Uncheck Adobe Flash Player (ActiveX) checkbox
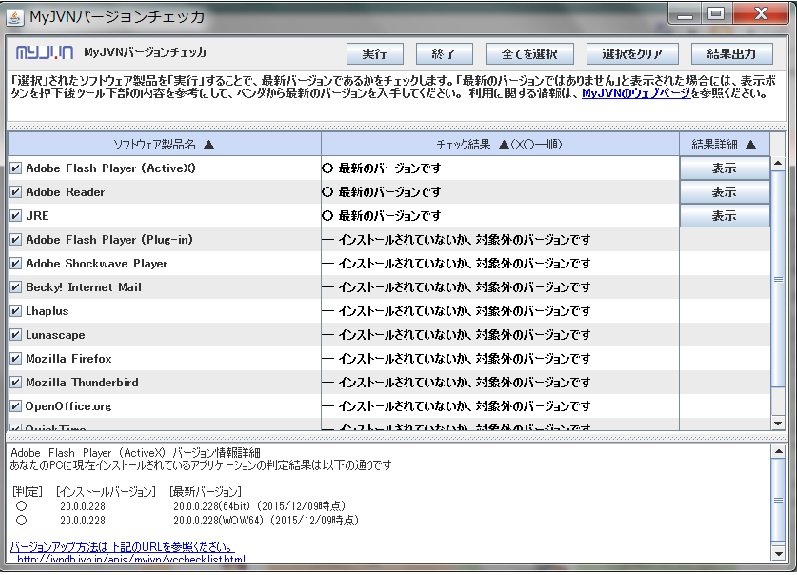Viewport: 797px width, 575px height. point(16,168)
